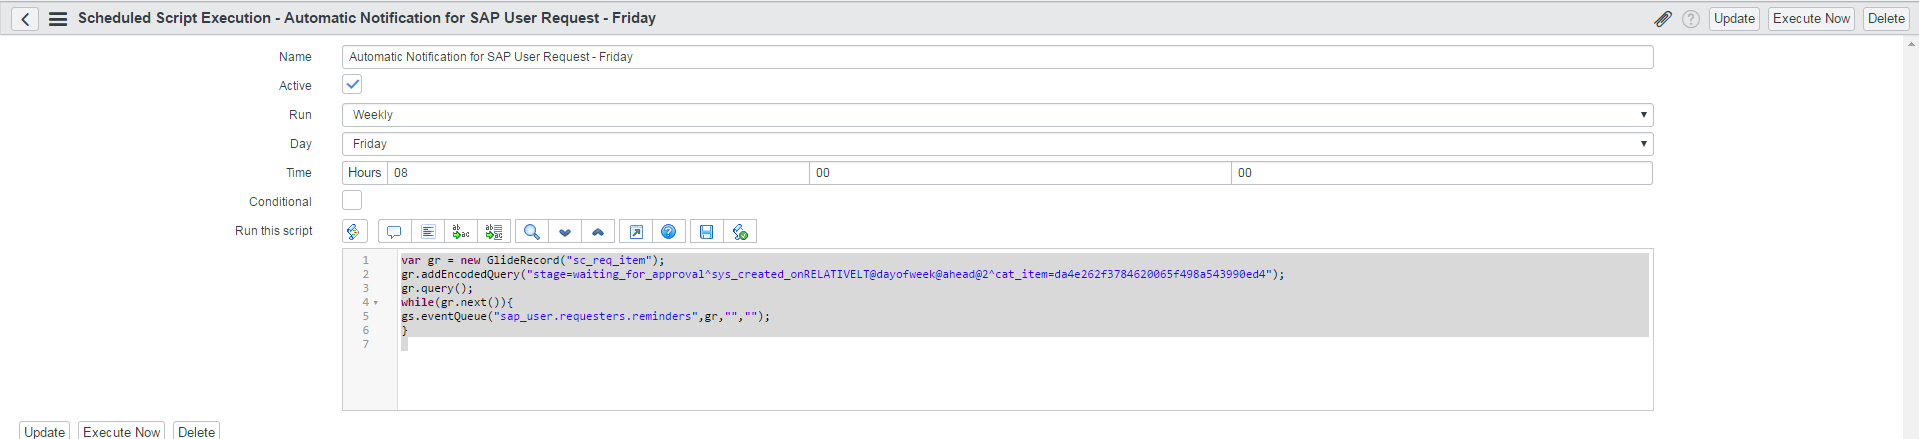Go back using the header arrow
This screenshot has height=439, width=1919.
25,19
